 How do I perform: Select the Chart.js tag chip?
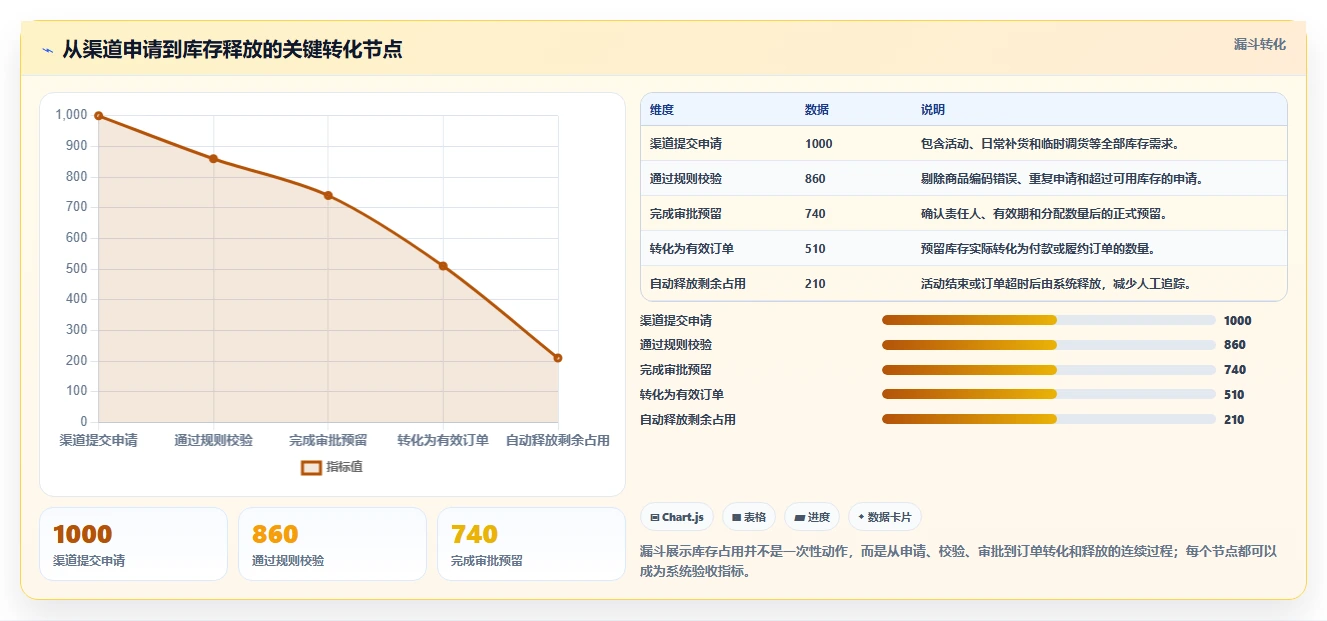point(677,517)
